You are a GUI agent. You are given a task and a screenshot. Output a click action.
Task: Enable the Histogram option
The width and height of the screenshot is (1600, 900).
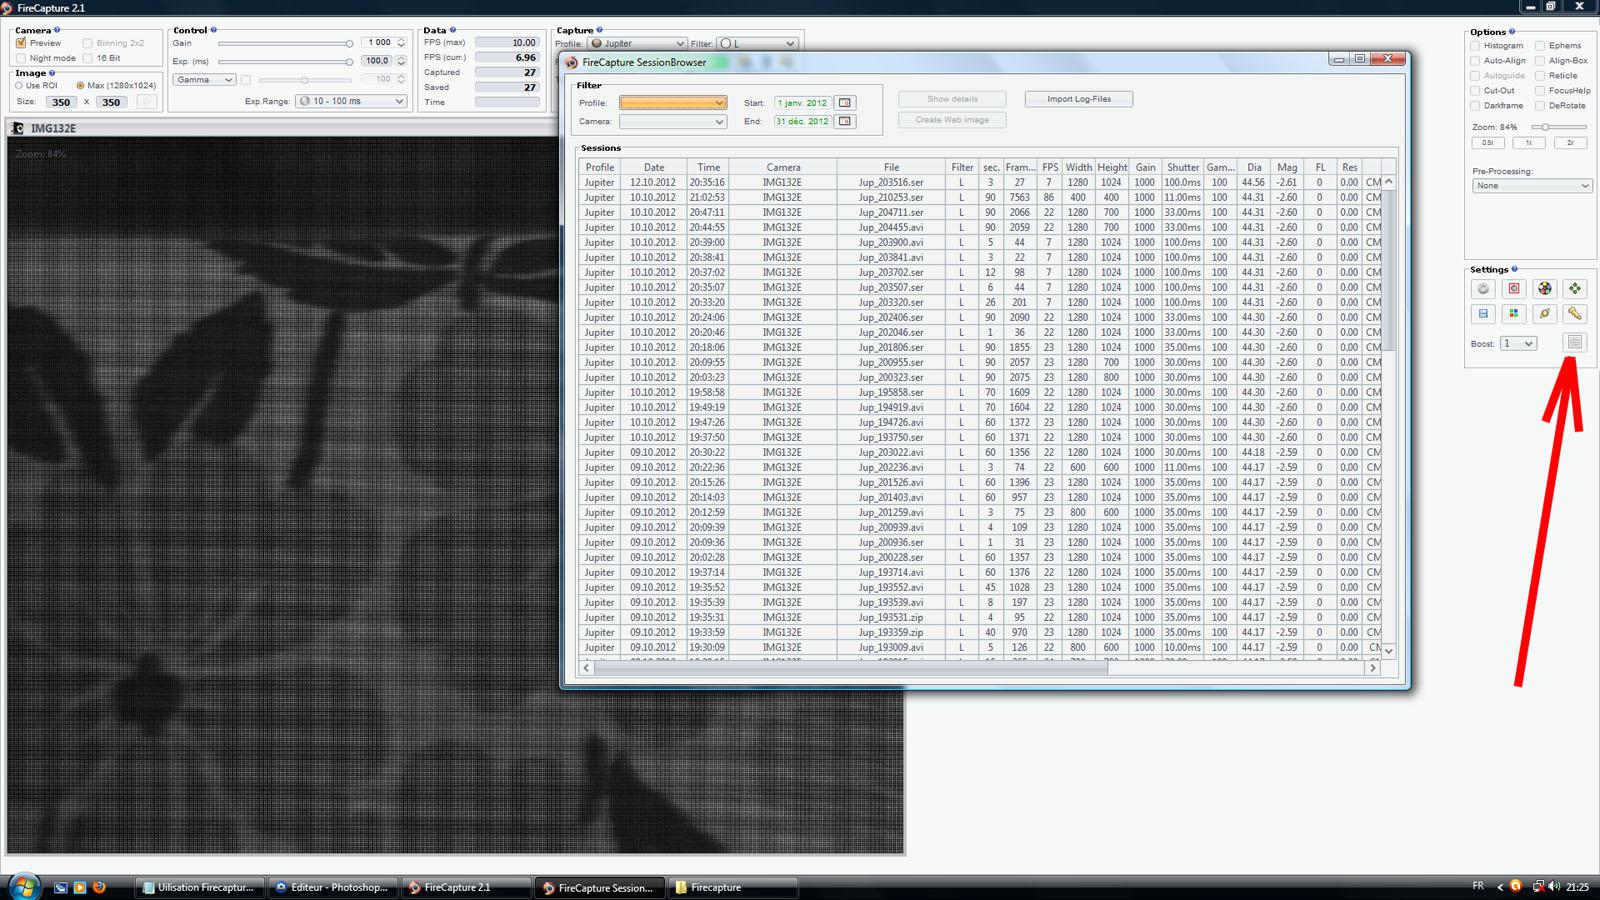[1475, 46]
